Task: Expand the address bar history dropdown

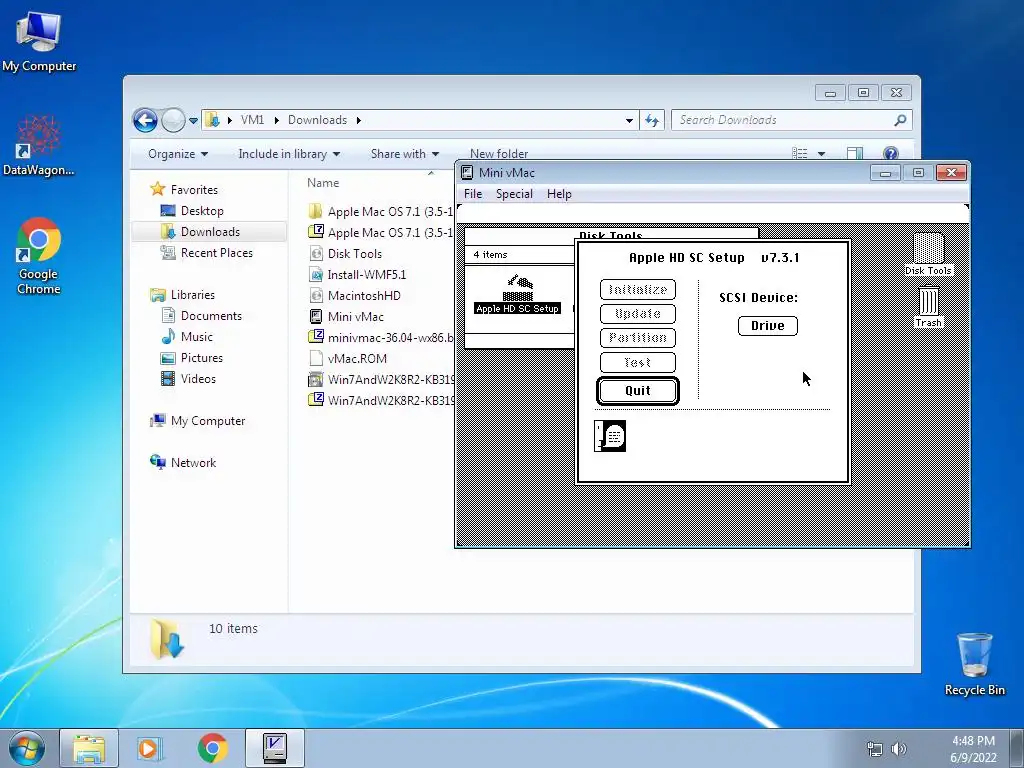Action: point(629,121)
